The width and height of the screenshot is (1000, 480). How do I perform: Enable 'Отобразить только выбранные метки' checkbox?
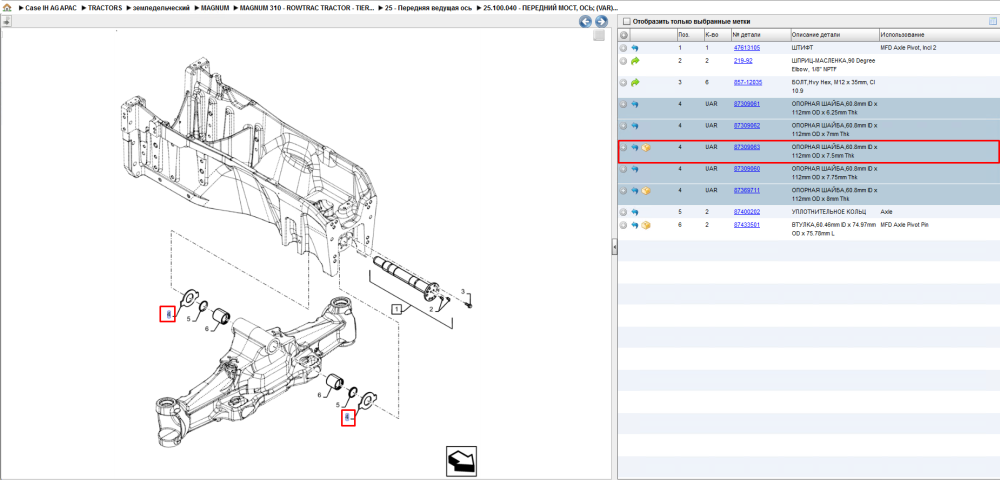tap(626, 21)
